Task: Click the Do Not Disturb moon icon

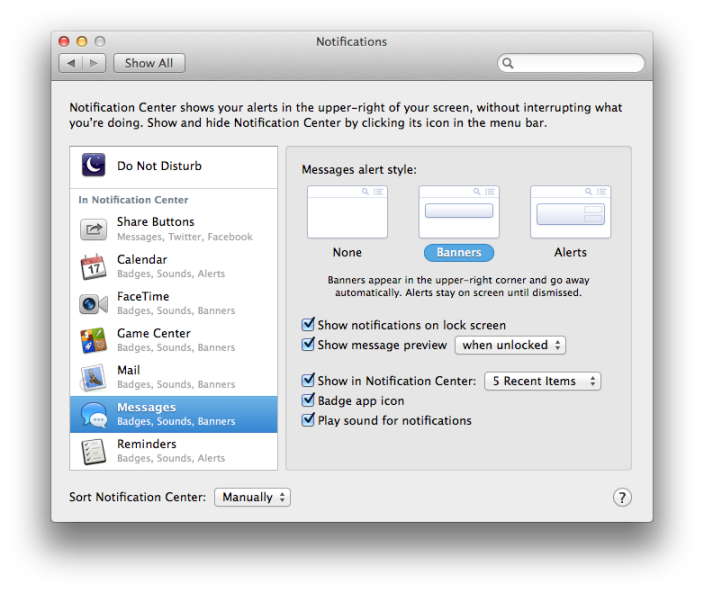Action: click(93, 166)
